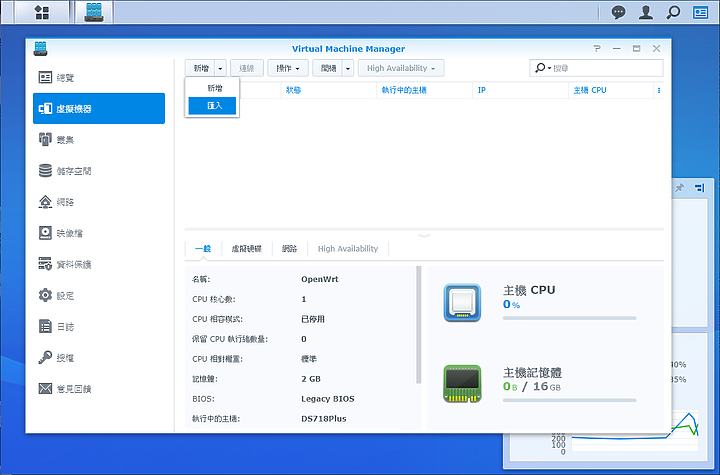
Task: Click the help question mark icon
Action: (596, 49)
